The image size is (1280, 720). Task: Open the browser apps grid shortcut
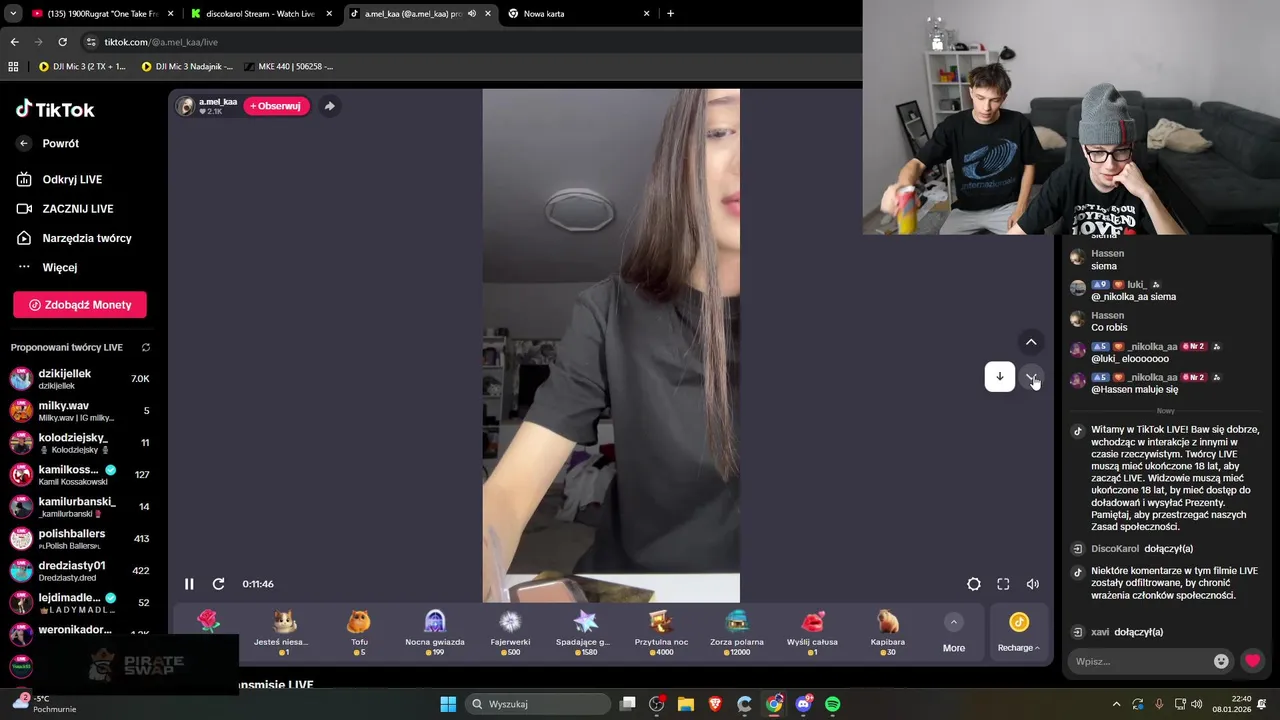point(13,67)
